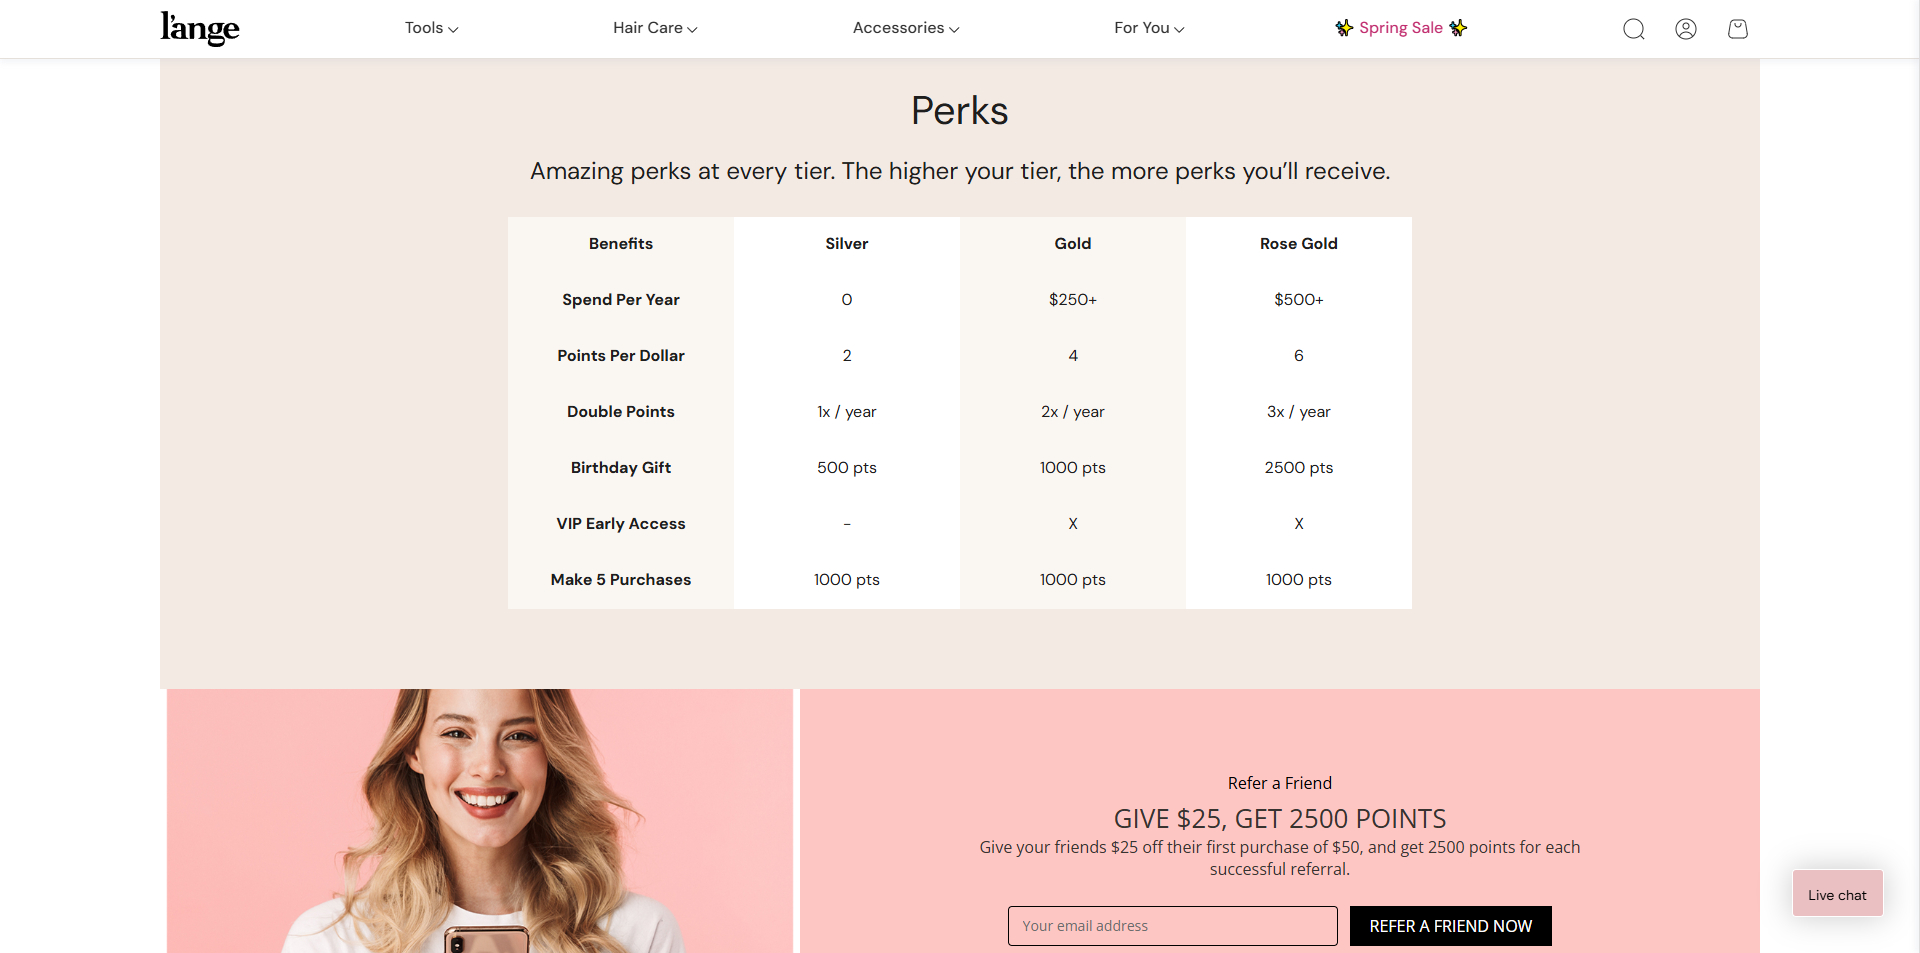
Task: Focus the Your email address field
Action: pos(1172,926)
